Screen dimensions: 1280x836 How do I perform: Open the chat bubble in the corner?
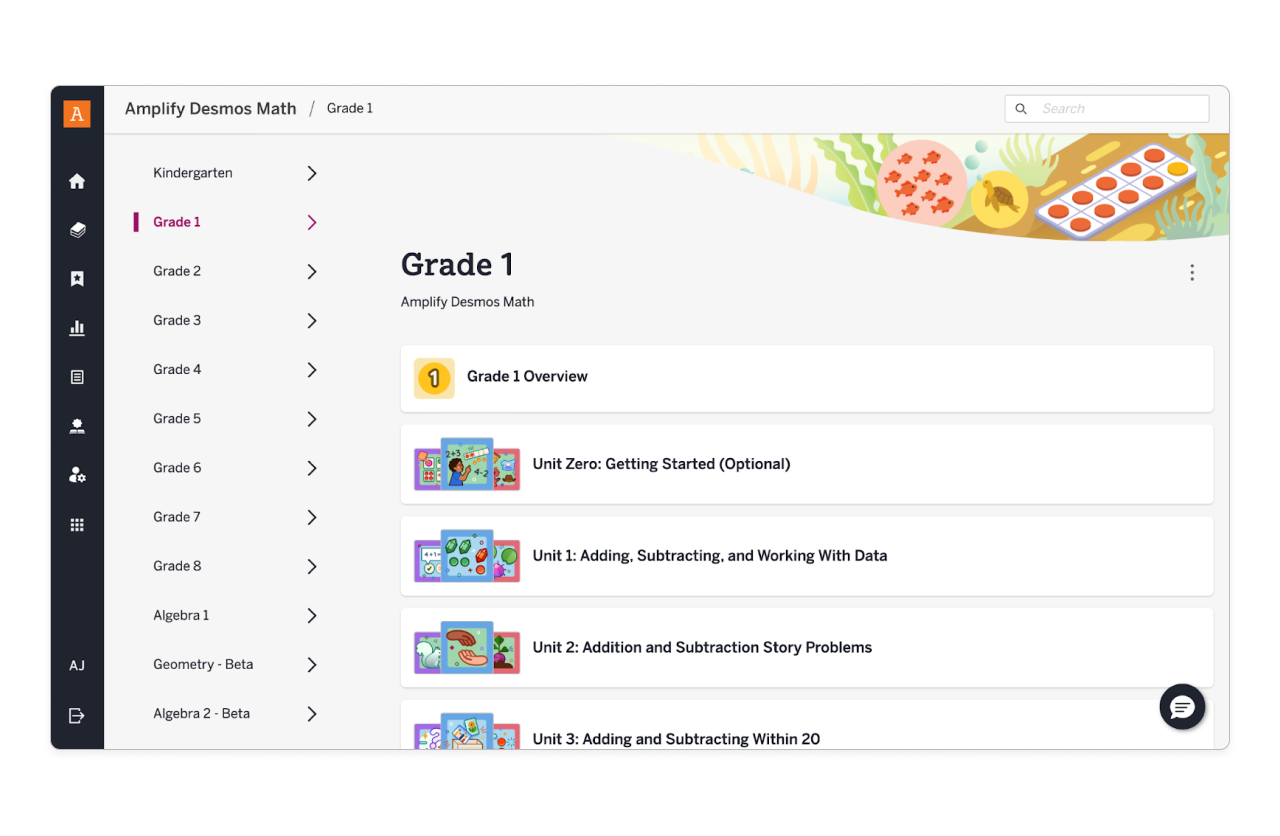click(1182, 707)
